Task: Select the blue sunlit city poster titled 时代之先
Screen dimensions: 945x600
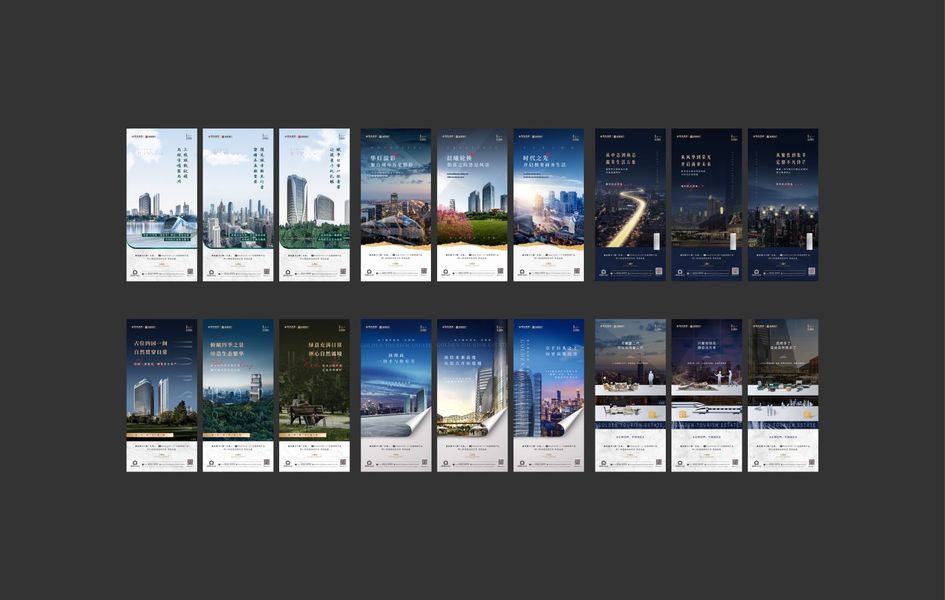Action: (x=548, y=205)
